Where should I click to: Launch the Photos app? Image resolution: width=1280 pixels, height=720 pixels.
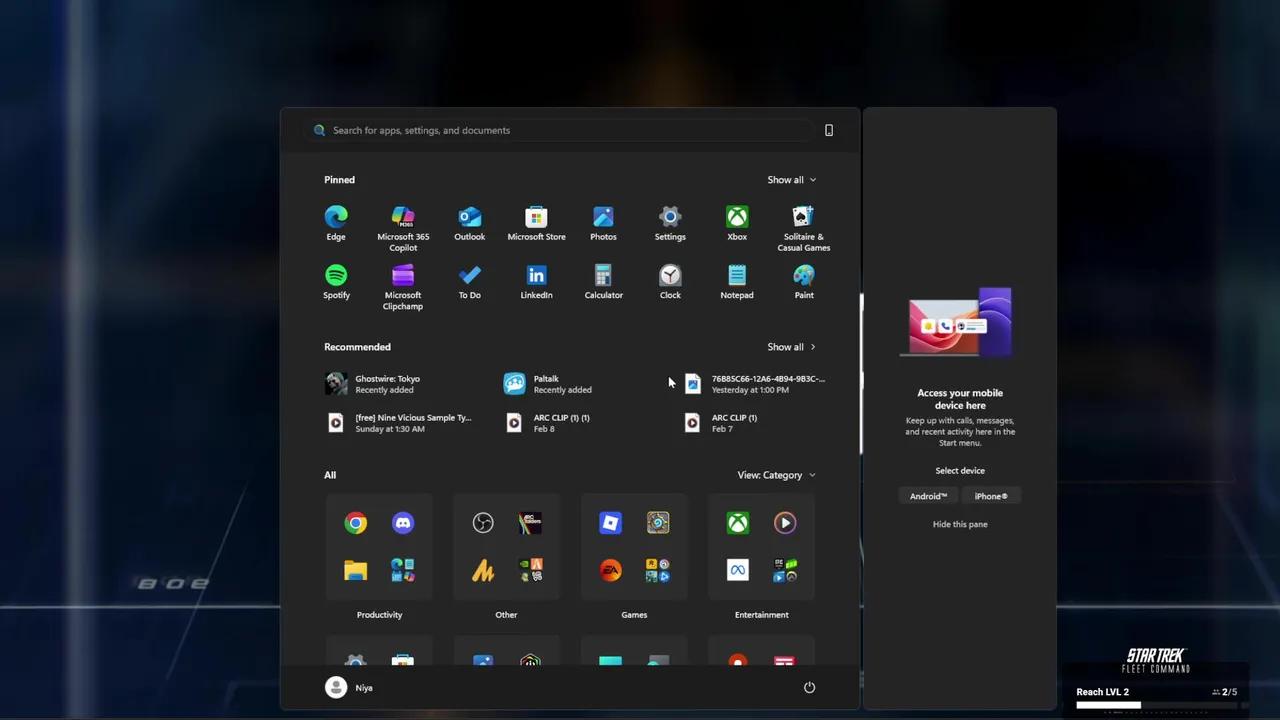[x=603, y=224]
